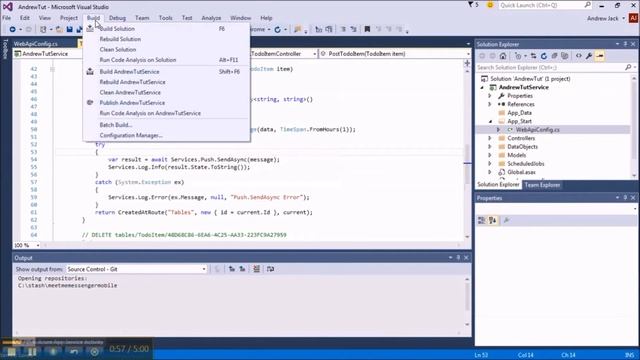640x360 pixels.
Task: Click the notifications flag icon in title bar
Action: tap(471, 5)
